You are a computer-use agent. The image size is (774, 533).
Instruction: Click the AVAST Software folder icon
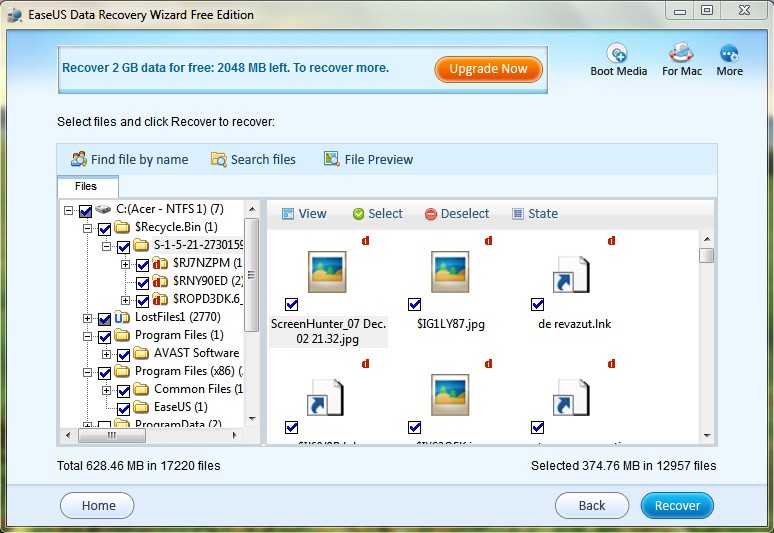pyautogui.click(x=141, y=353)
